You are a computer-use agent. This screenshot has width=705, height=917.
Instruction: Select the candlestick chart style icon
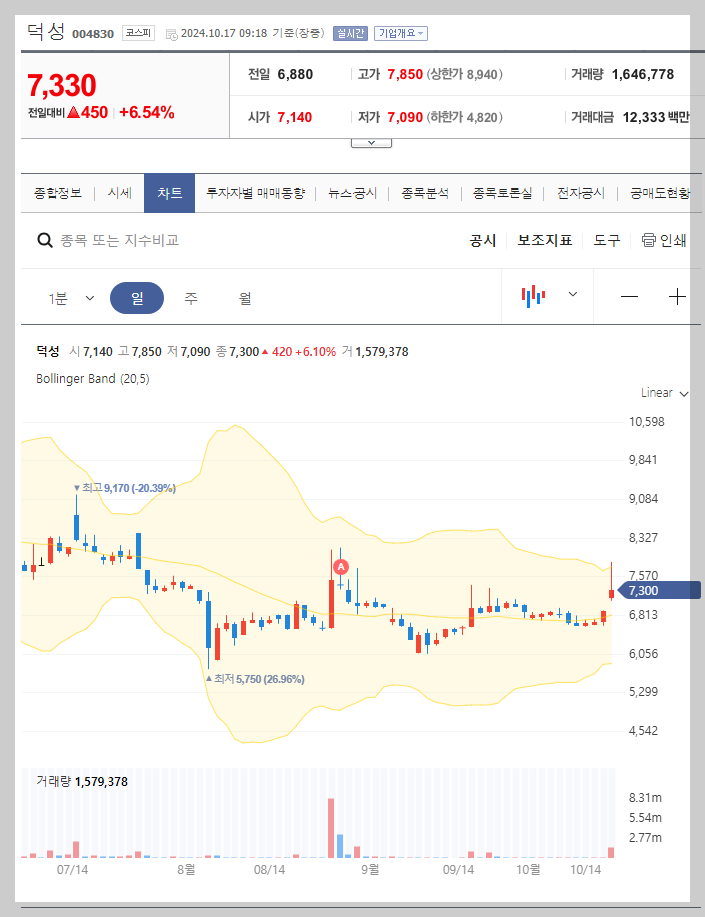tap(533, 296)
